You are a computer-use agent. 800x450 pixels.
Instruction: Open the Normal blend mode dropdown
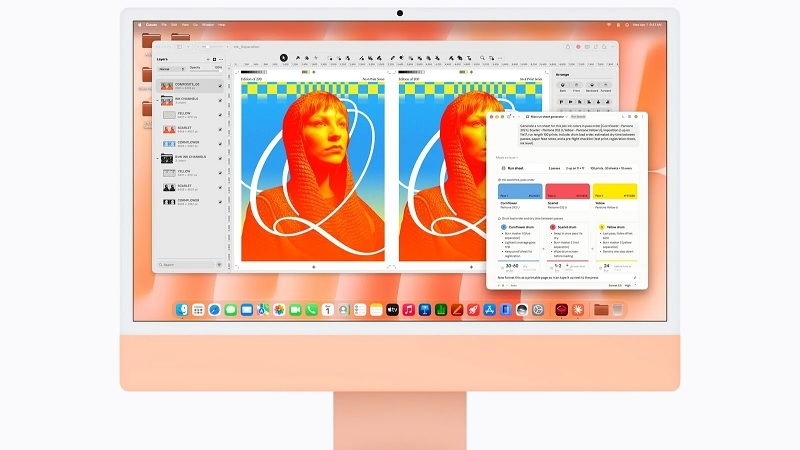(171, 69)
